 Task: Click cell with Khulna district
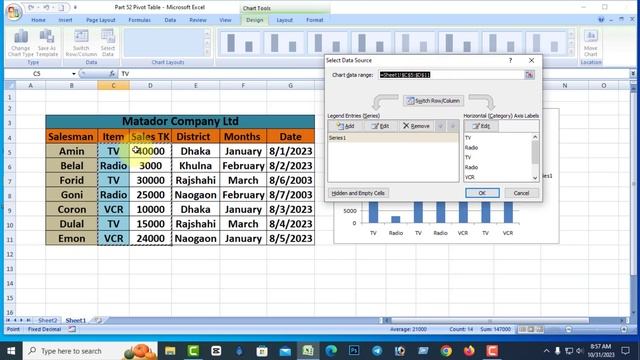click(x=196, y=166)
